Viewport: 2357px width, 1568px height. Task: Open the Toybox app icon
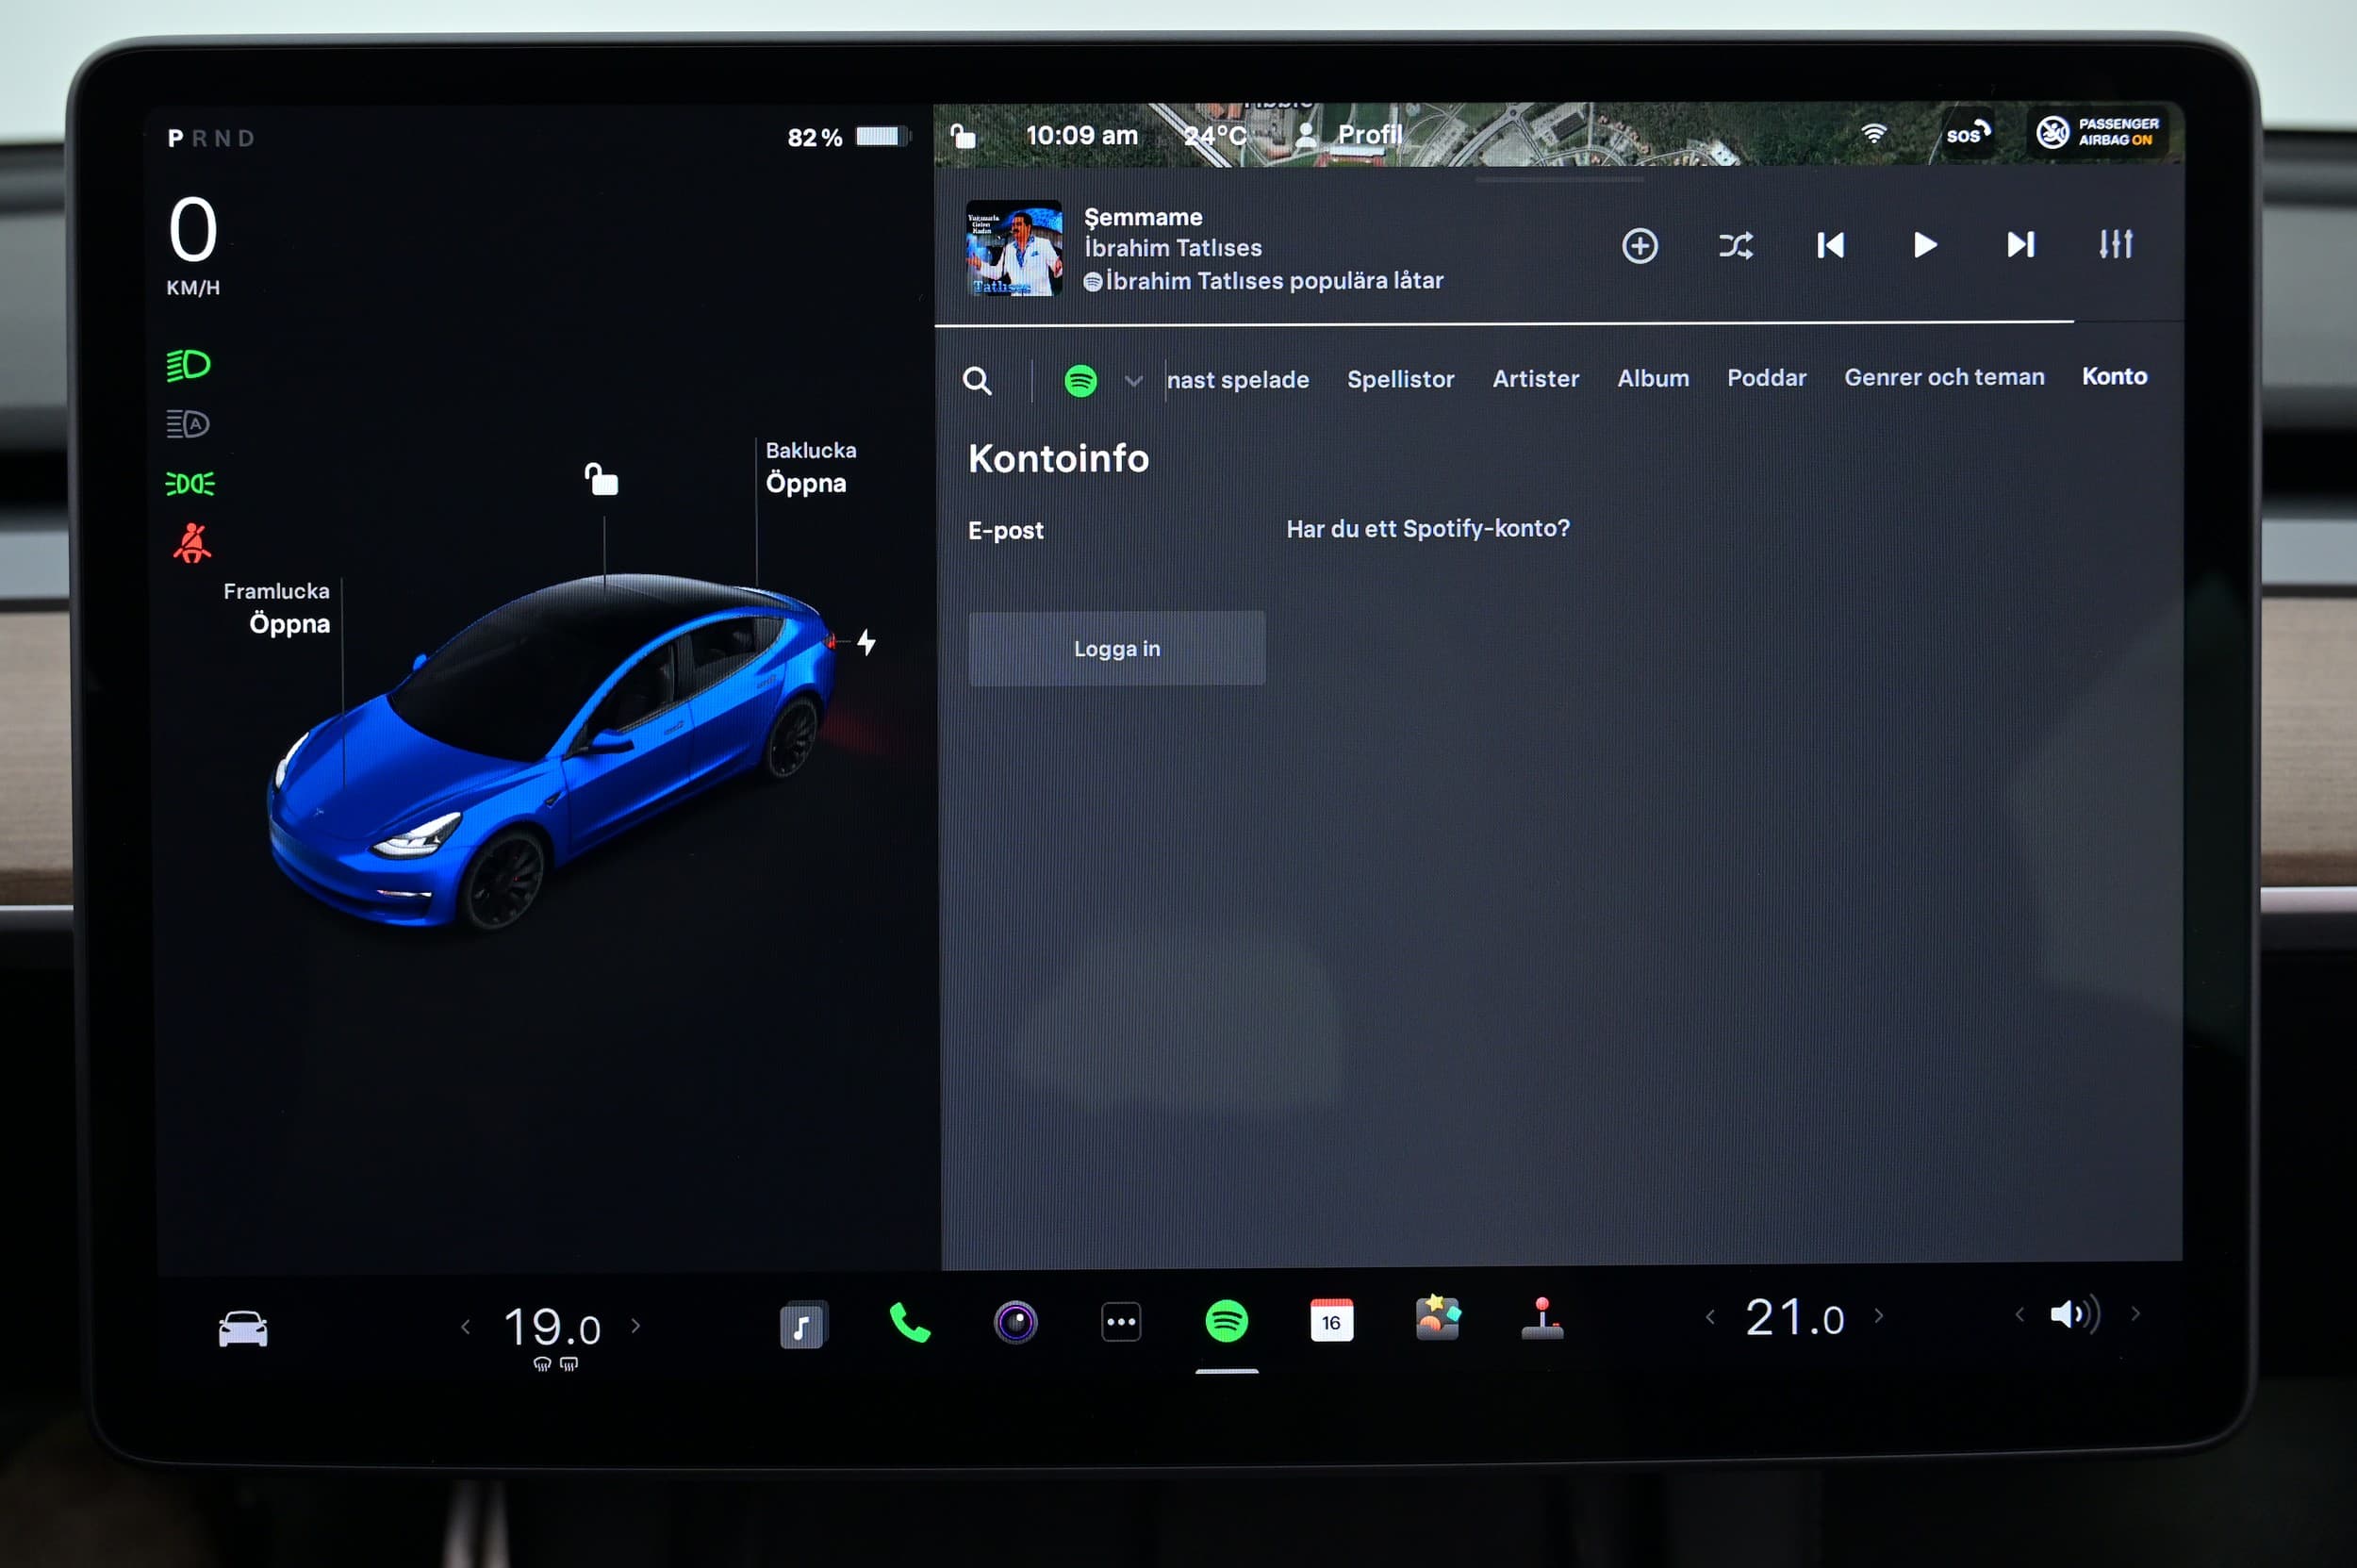pos(1437,1318)
